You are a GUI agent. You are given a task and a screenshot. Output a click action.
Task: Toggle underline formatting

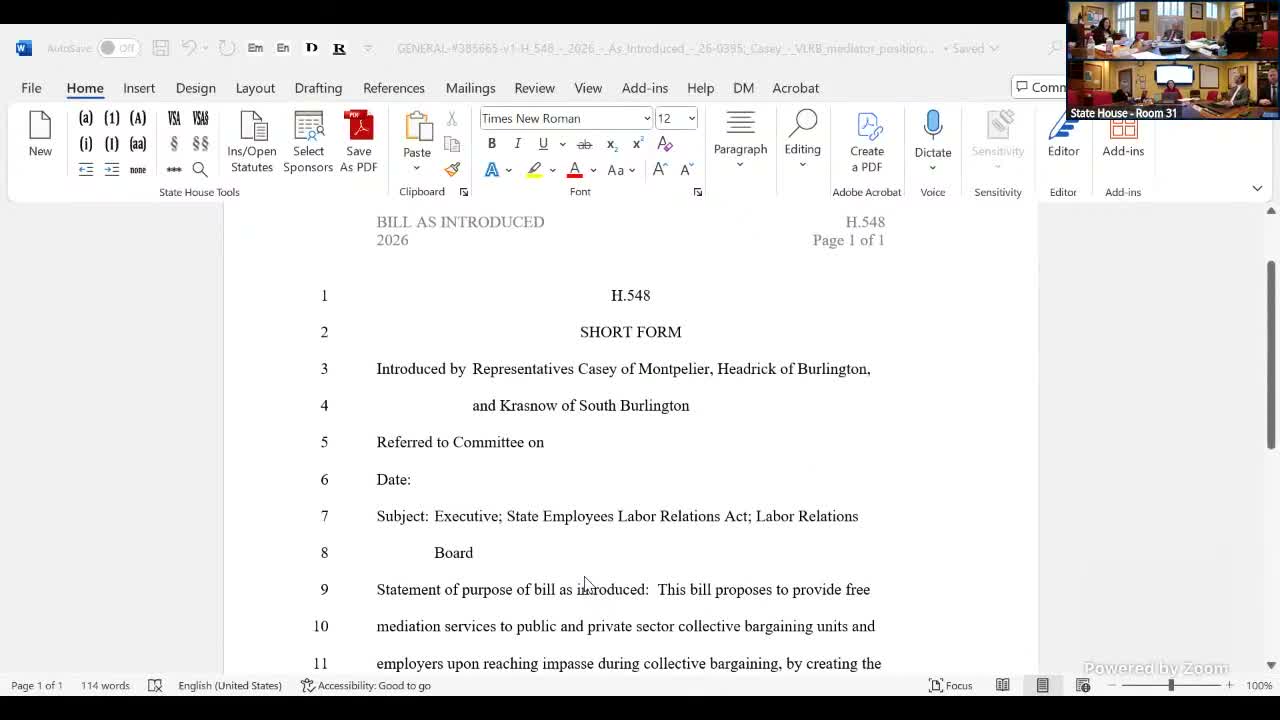[541, 144]
